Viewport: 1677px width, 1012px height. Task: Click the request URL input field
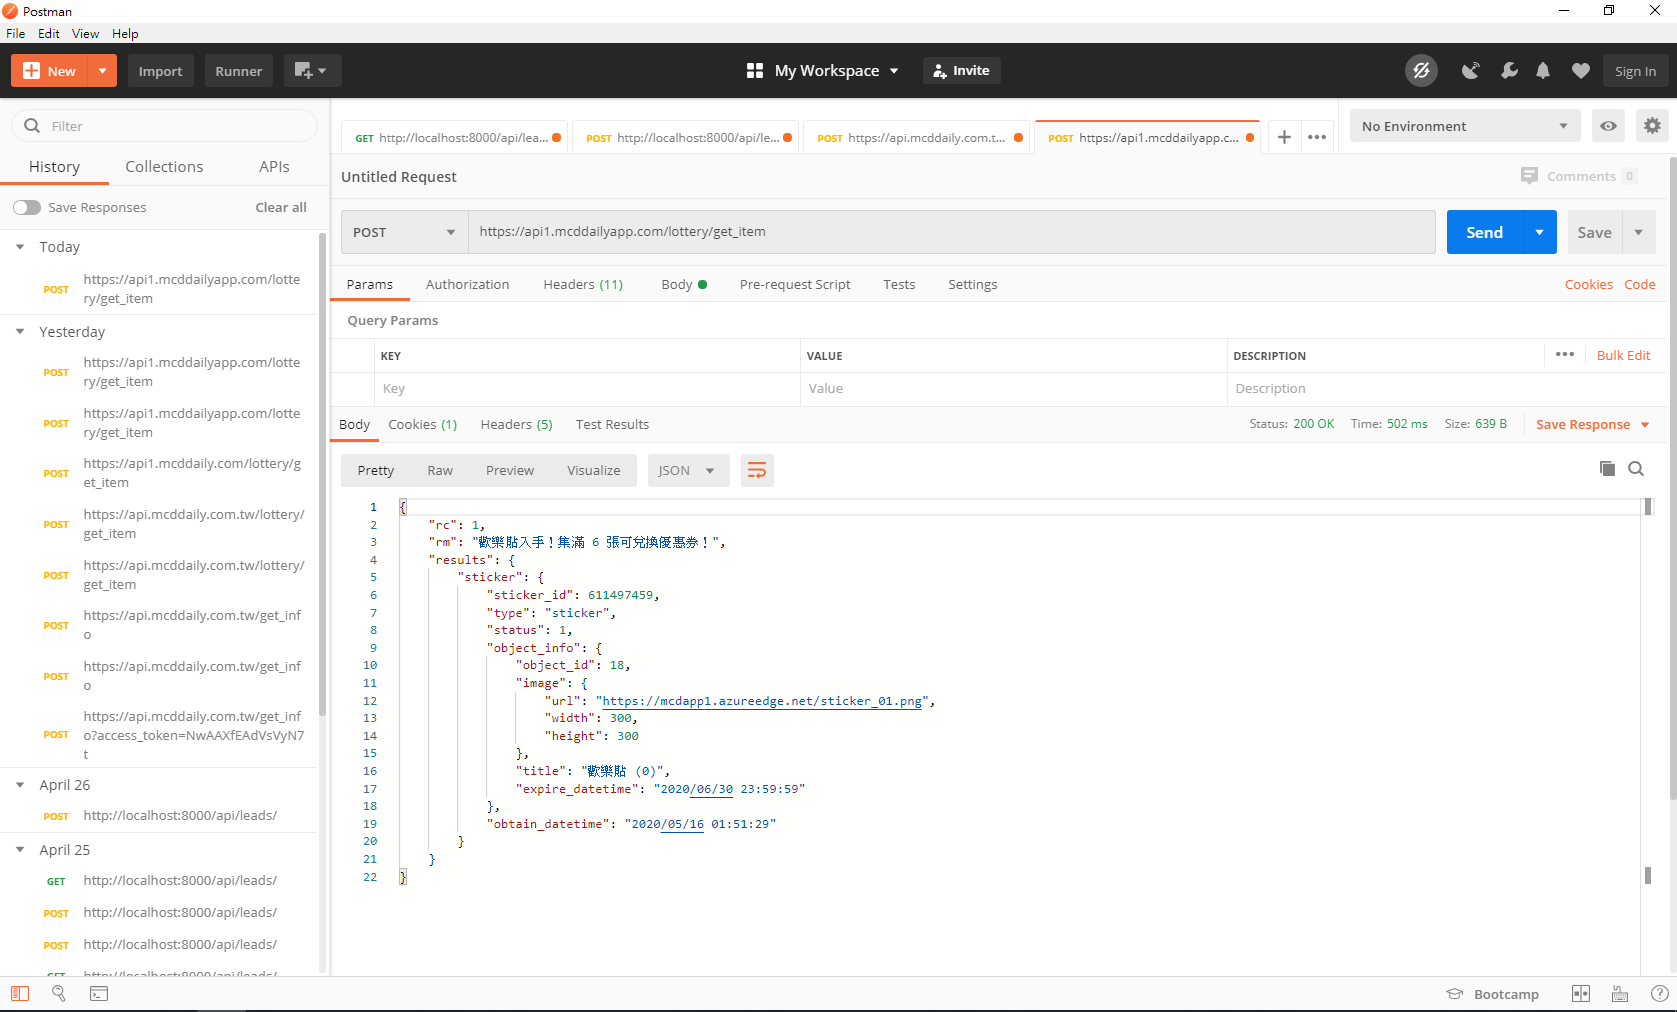click(x=952, y=232)
